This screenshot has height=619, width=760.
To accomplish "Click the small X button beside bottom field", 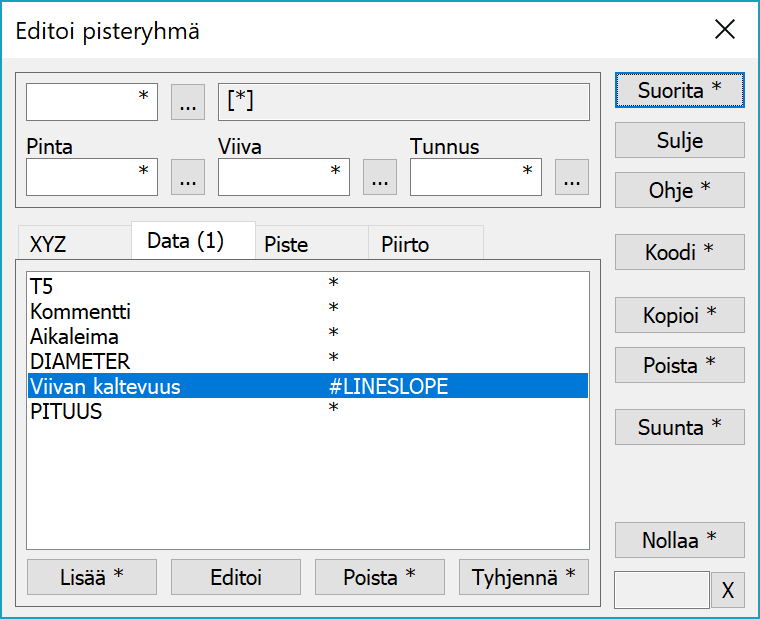I will pos(727,591).
